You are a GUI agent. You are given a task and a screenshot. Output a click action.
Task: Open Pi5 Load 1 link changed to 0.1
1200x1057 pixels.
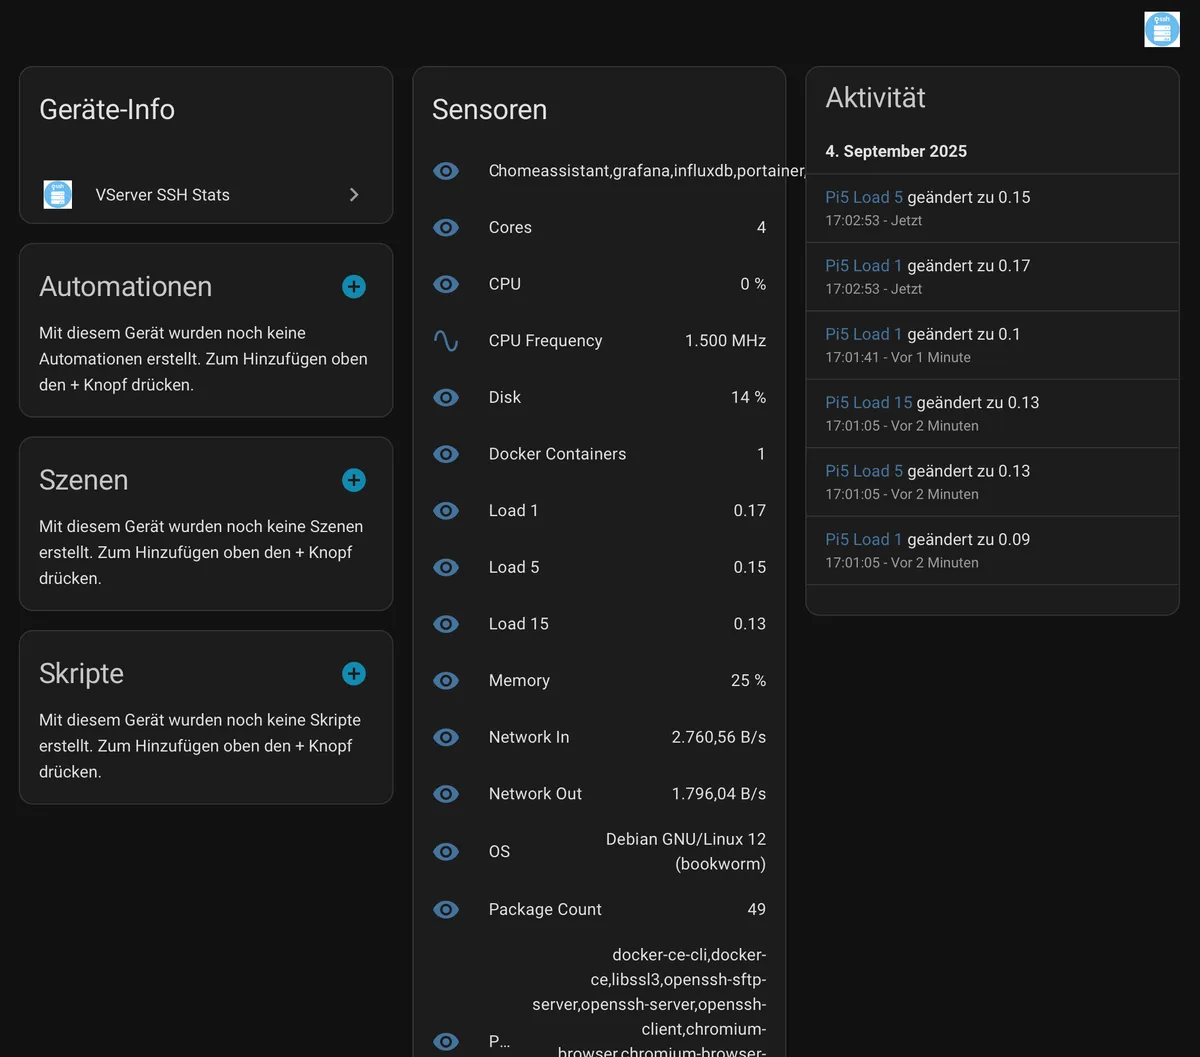[864, 334]
